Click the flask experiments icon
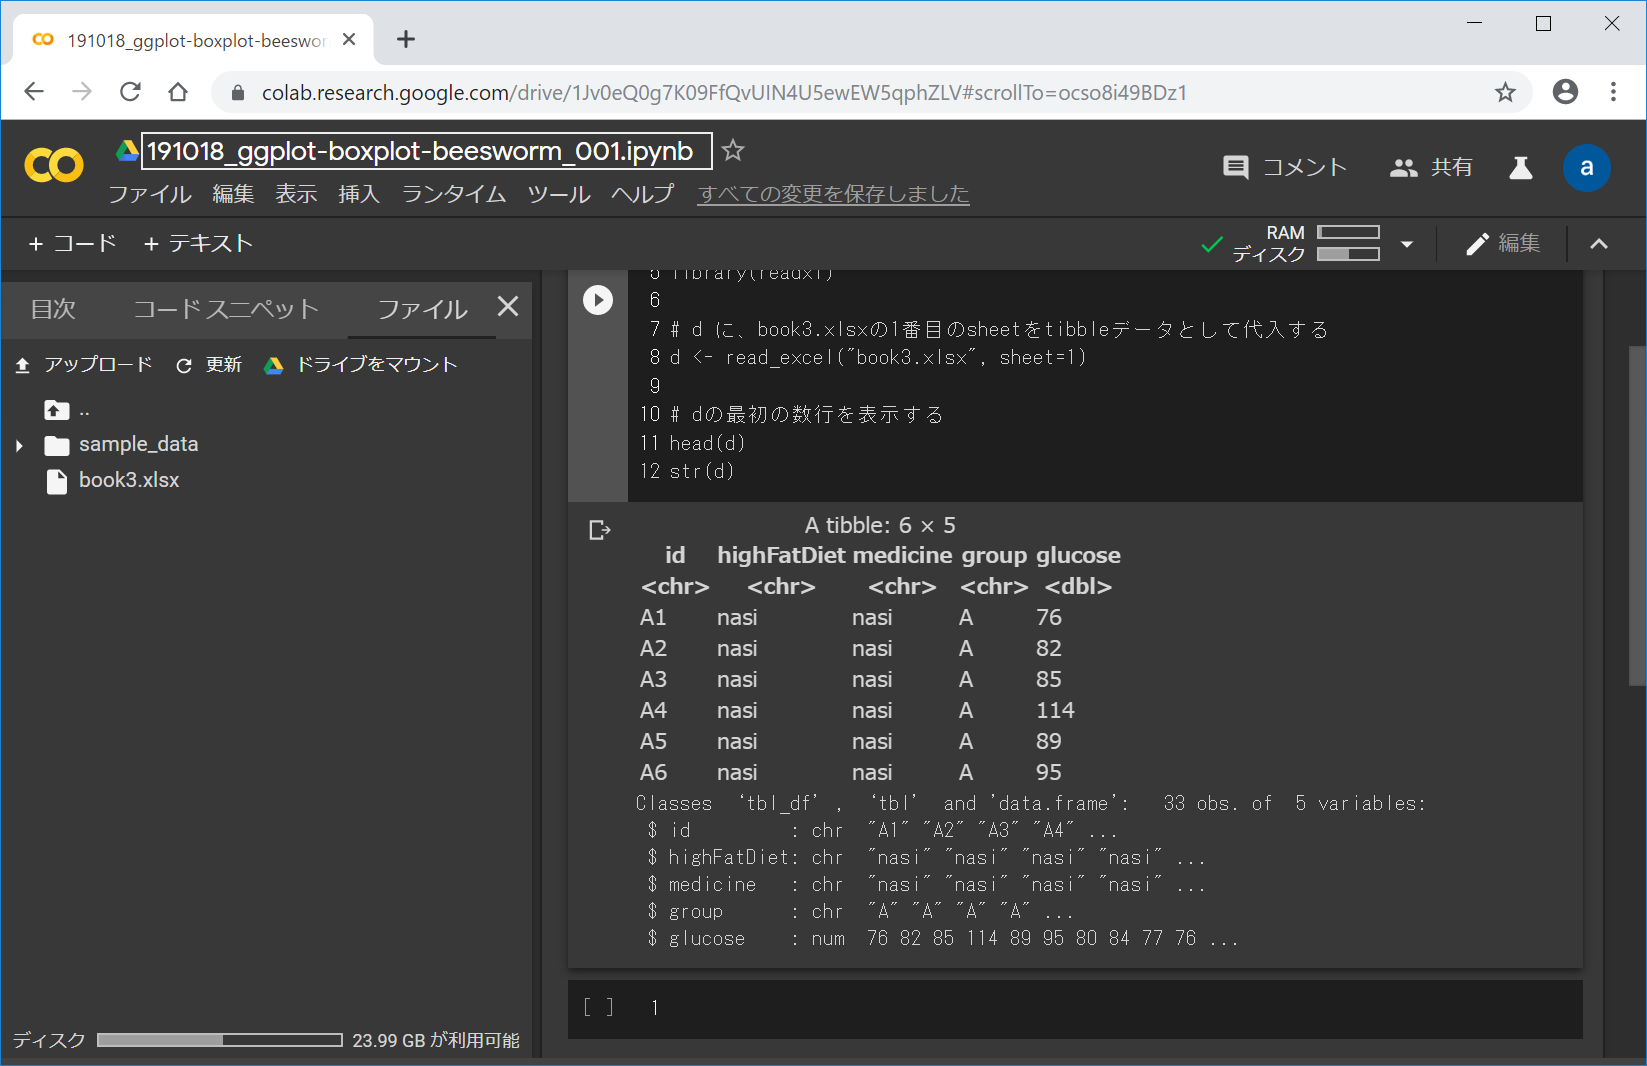1647x1066 pixels. 1520,167
